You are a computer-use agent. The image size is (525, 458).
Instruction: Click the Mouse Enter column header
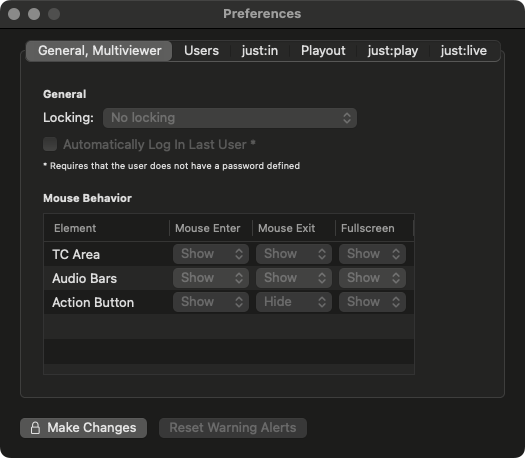211,228
